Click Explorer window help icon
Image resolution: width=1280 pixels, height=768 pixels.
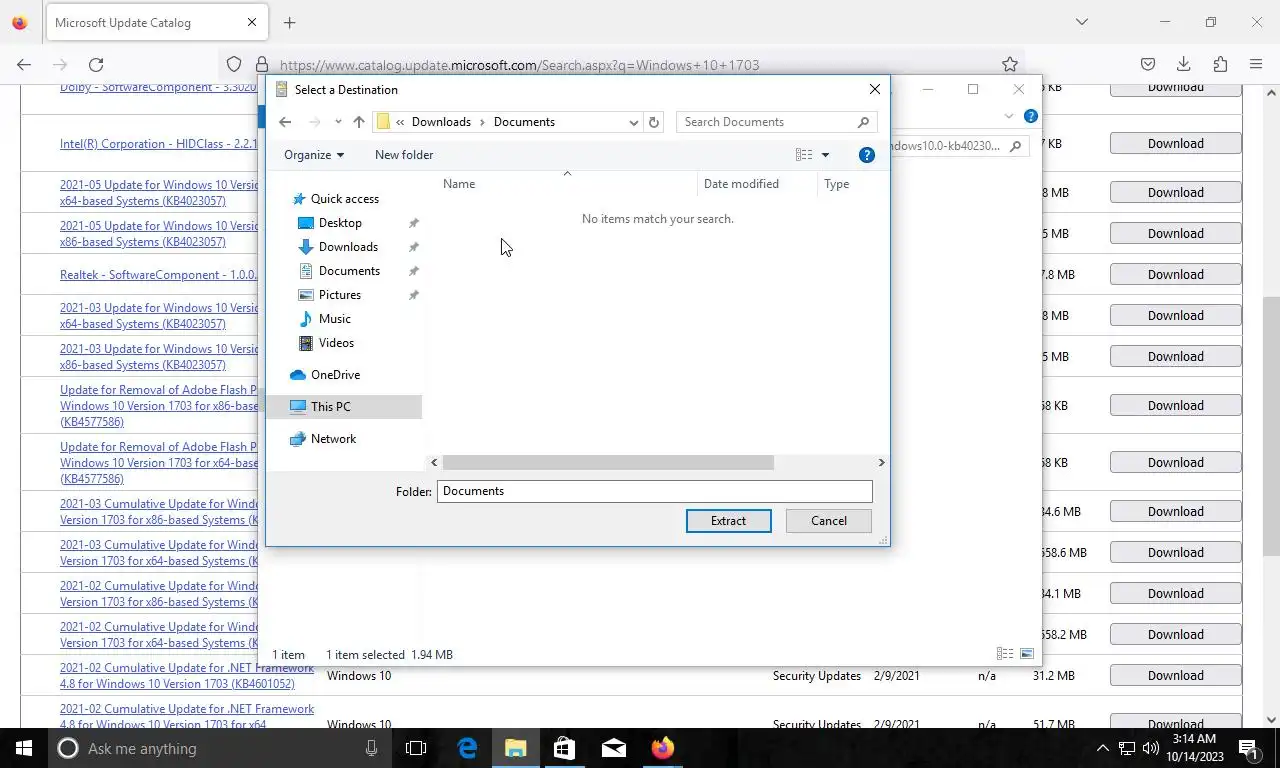pyautogui.click(x=1031, y=116)
